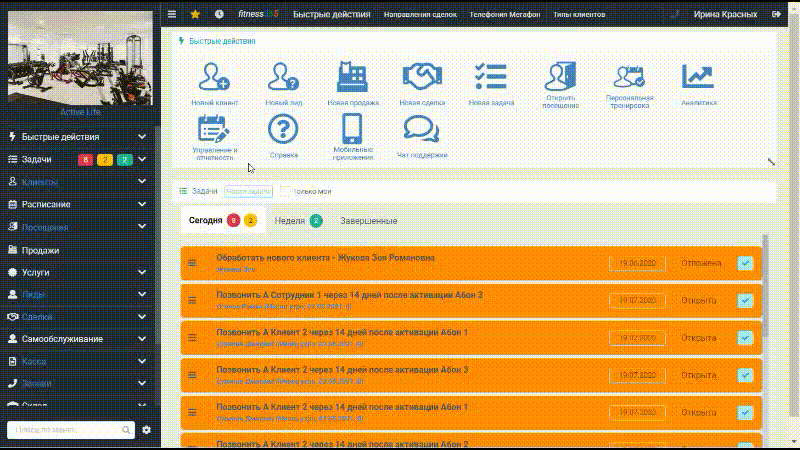800x450 pixels.
Task: Open Направления сделок in top bar
Action: (420, 14)
